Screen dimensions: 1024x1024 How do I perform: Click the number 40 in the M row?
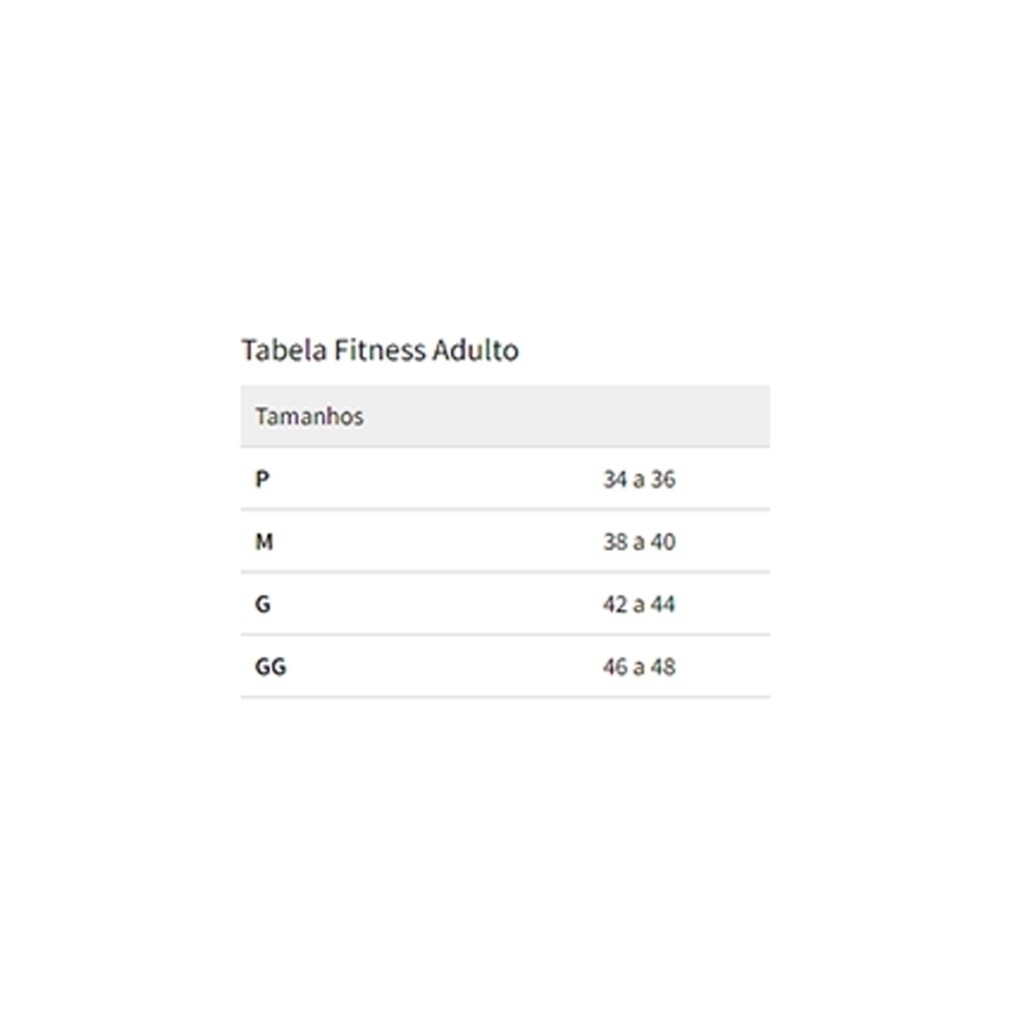(x=663, y=542)
